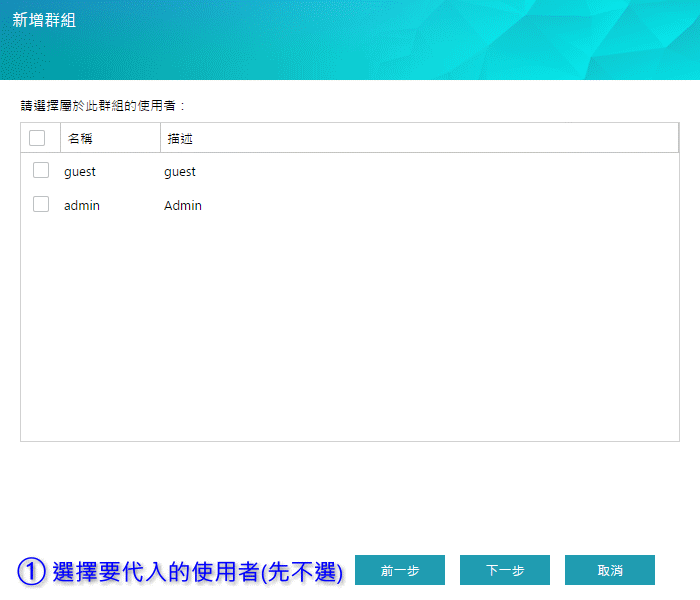Click the Admin description text
The height and width of the screenshot is (600, 700).
(x=183, y=205)
